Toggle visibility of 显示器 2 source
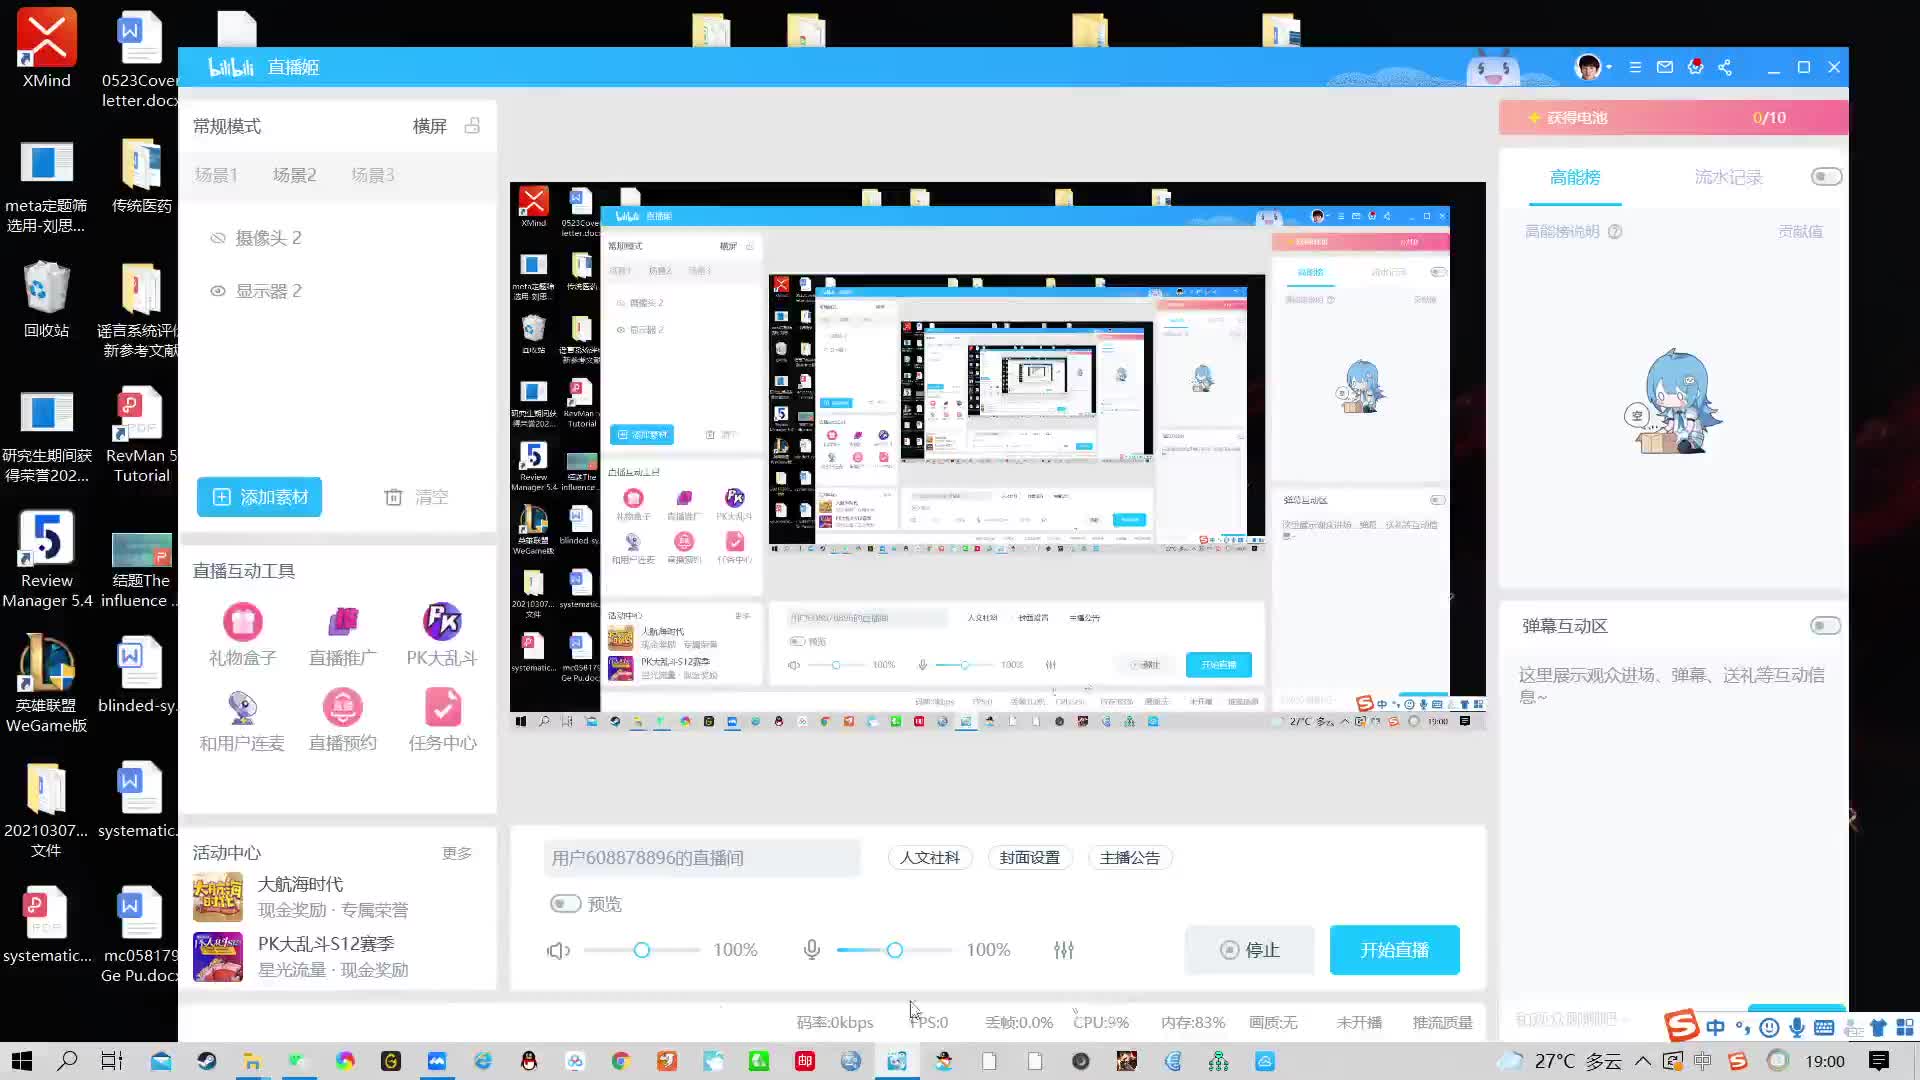The height and width of the screenshot is (1080, 1920). pyautogui.click(x=217, y=291)
